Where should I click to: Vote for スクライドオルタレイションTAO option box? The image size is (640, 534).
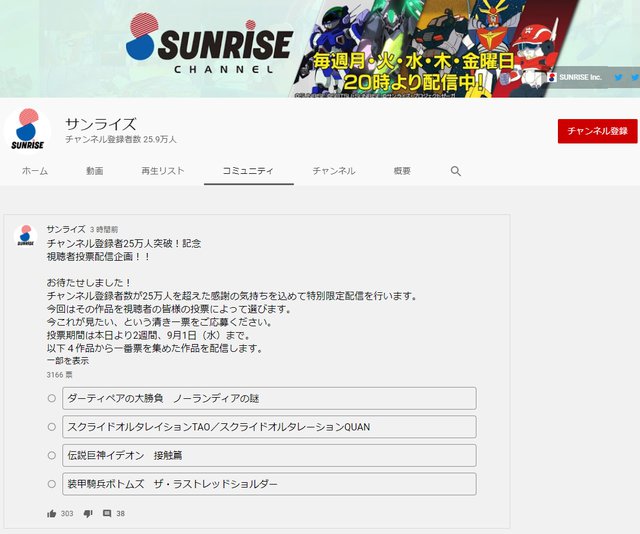point(269,427)
